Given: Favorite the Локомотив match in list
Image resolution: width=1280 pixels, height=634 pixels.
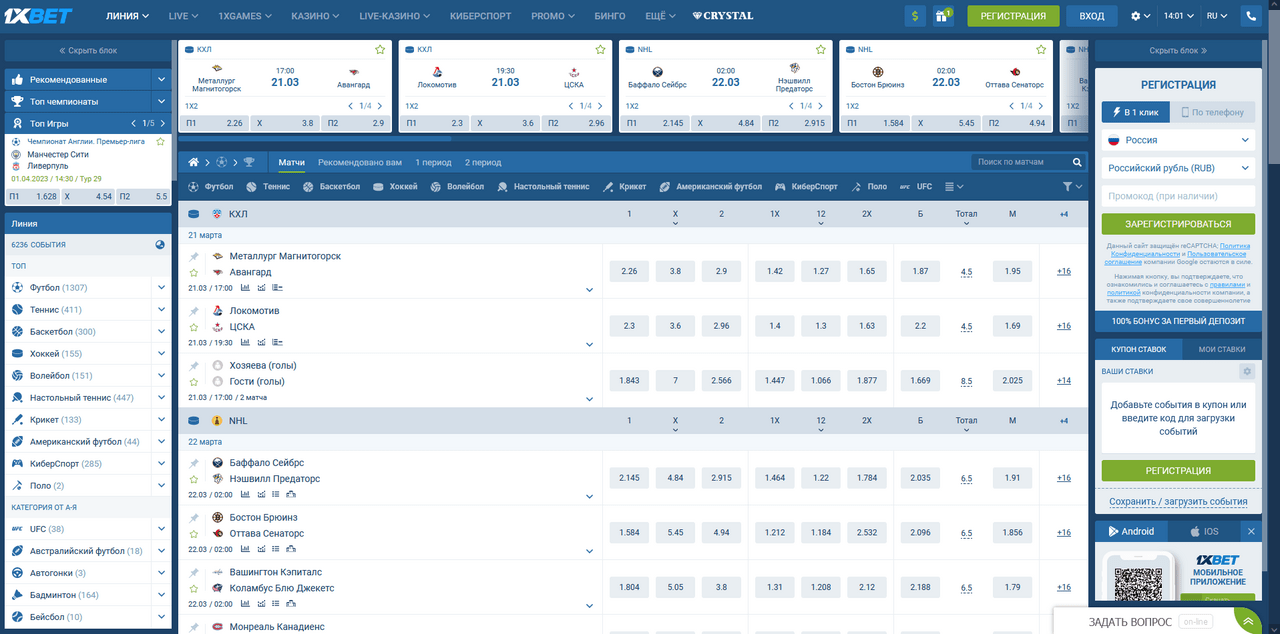Looking at the screenshot, I should point(194,327).
